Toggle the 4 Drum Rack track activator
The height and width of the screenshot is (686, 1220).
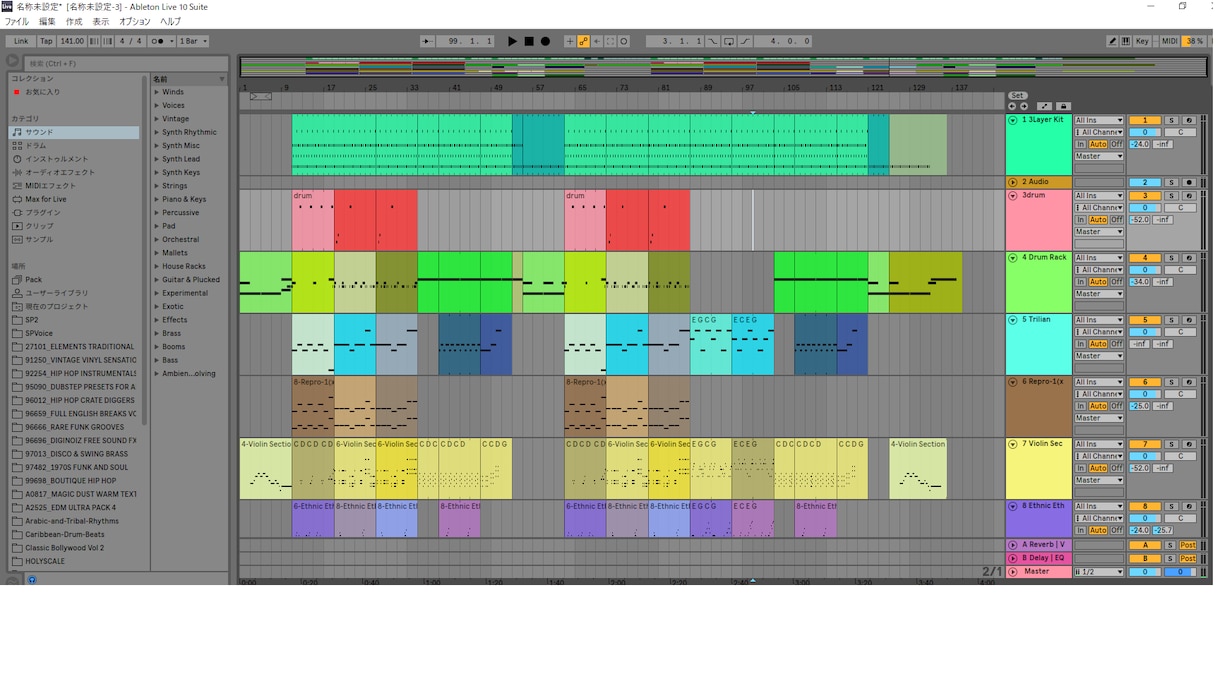[1145, 258]
